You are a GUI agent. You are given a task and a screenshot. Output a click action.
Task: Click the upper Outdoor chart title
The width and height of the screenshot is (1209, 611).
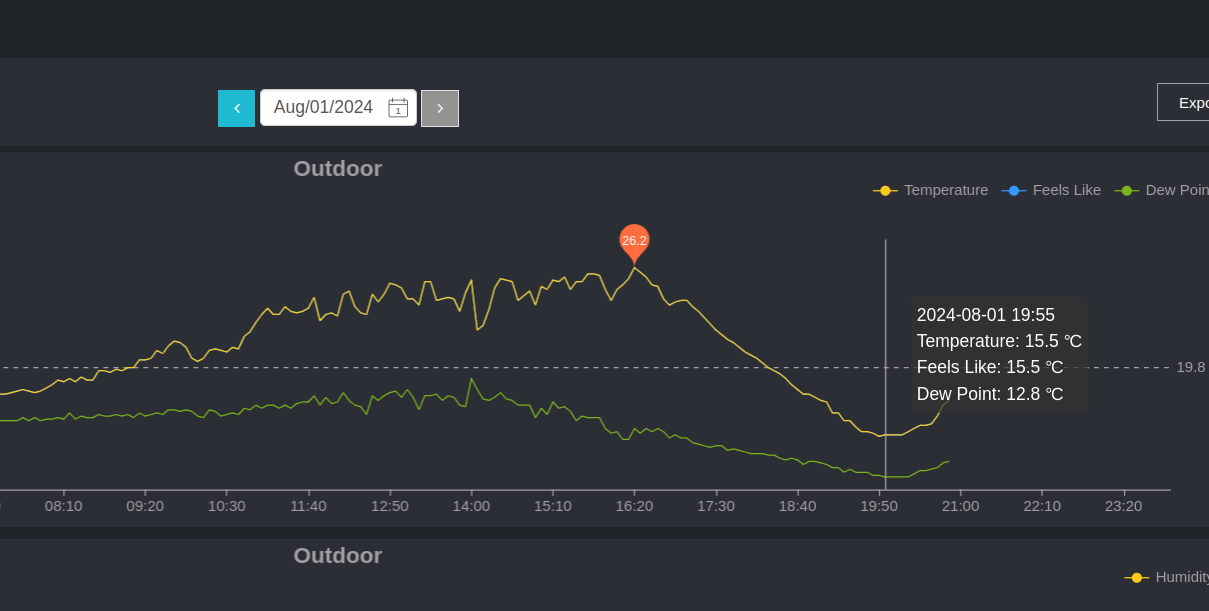pyautogui.click(x=338, y=168)
